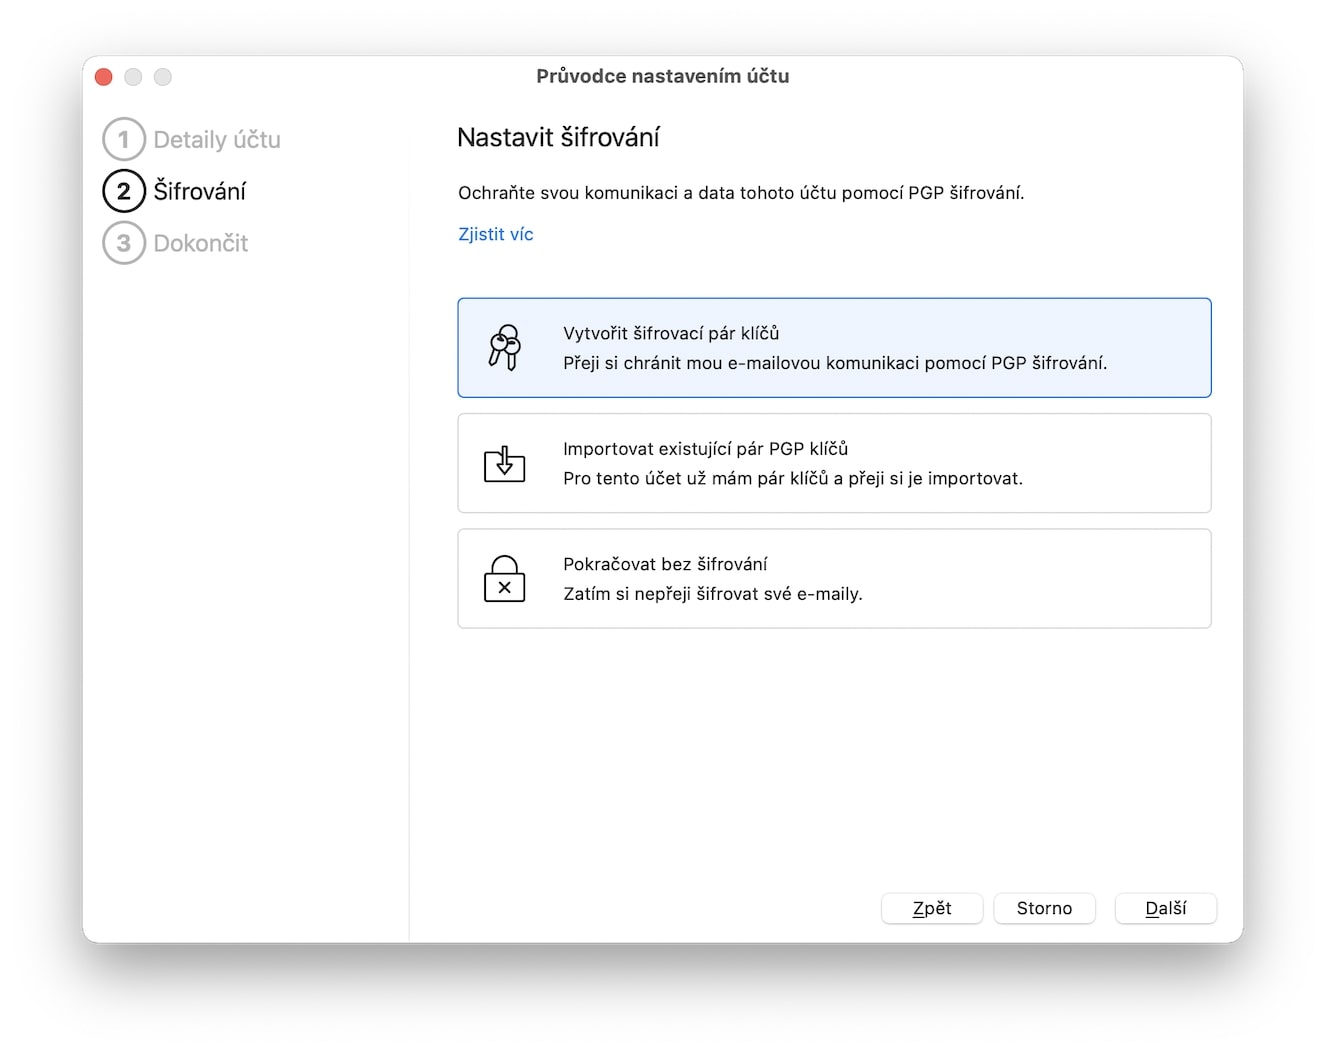Pick Pokračovat bez šifrování option
This screenshot has width=1326, height=1052.
(x=834, y=579)
